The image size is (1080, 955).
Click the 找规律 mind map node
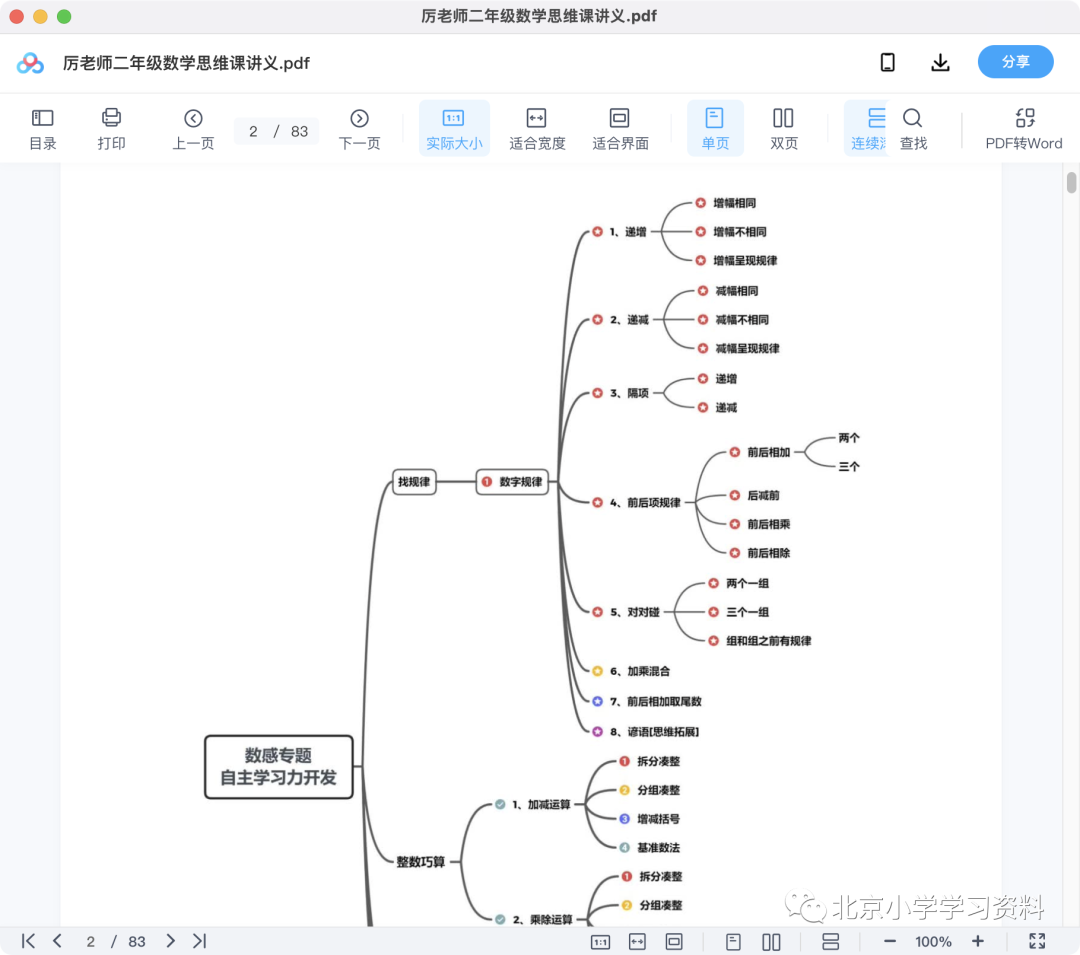414,481
